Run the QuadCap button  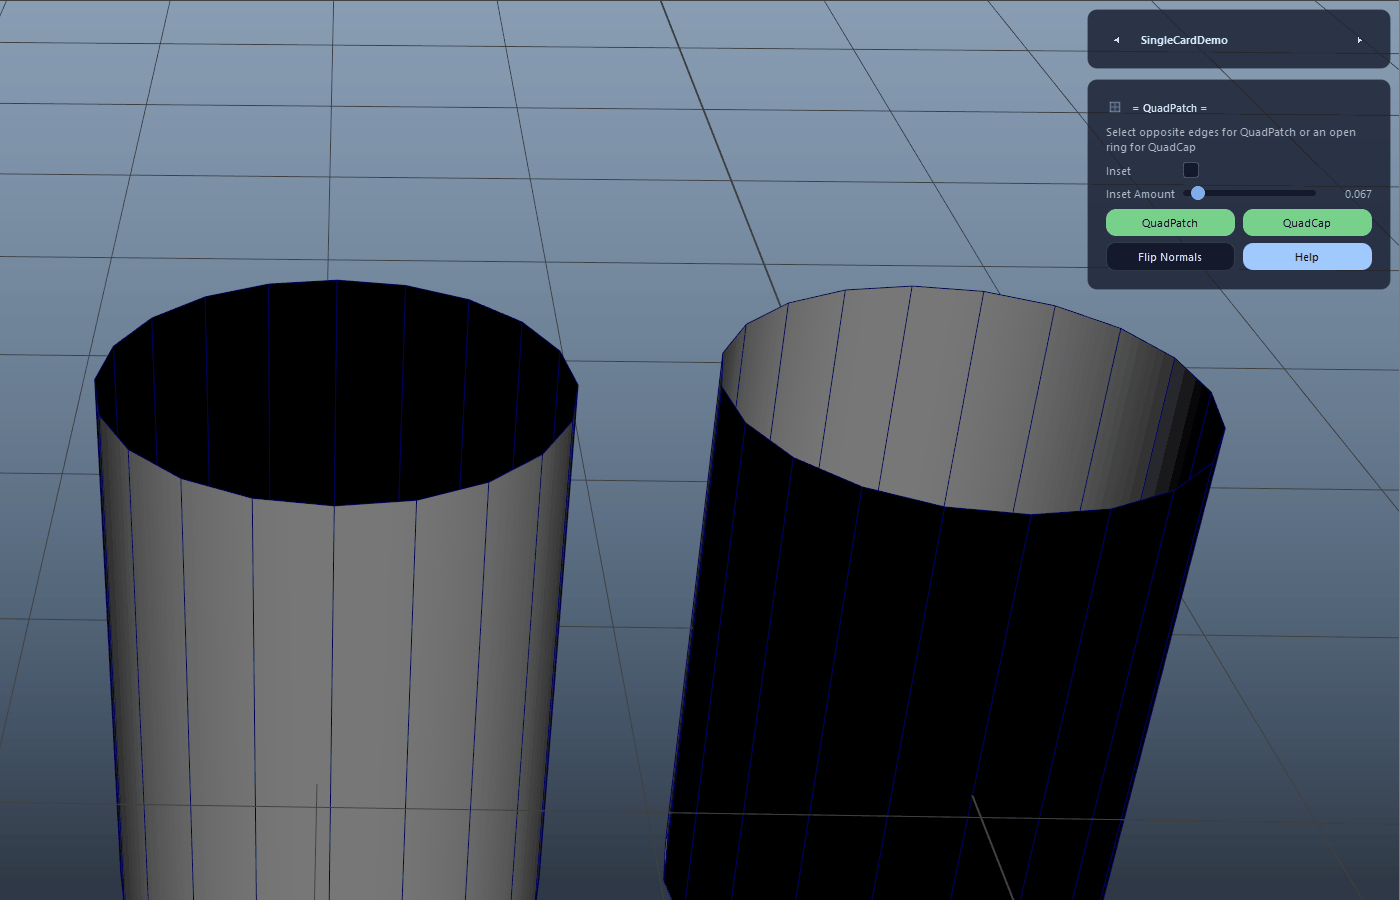pyautogui.click(x=1307, y=223)
